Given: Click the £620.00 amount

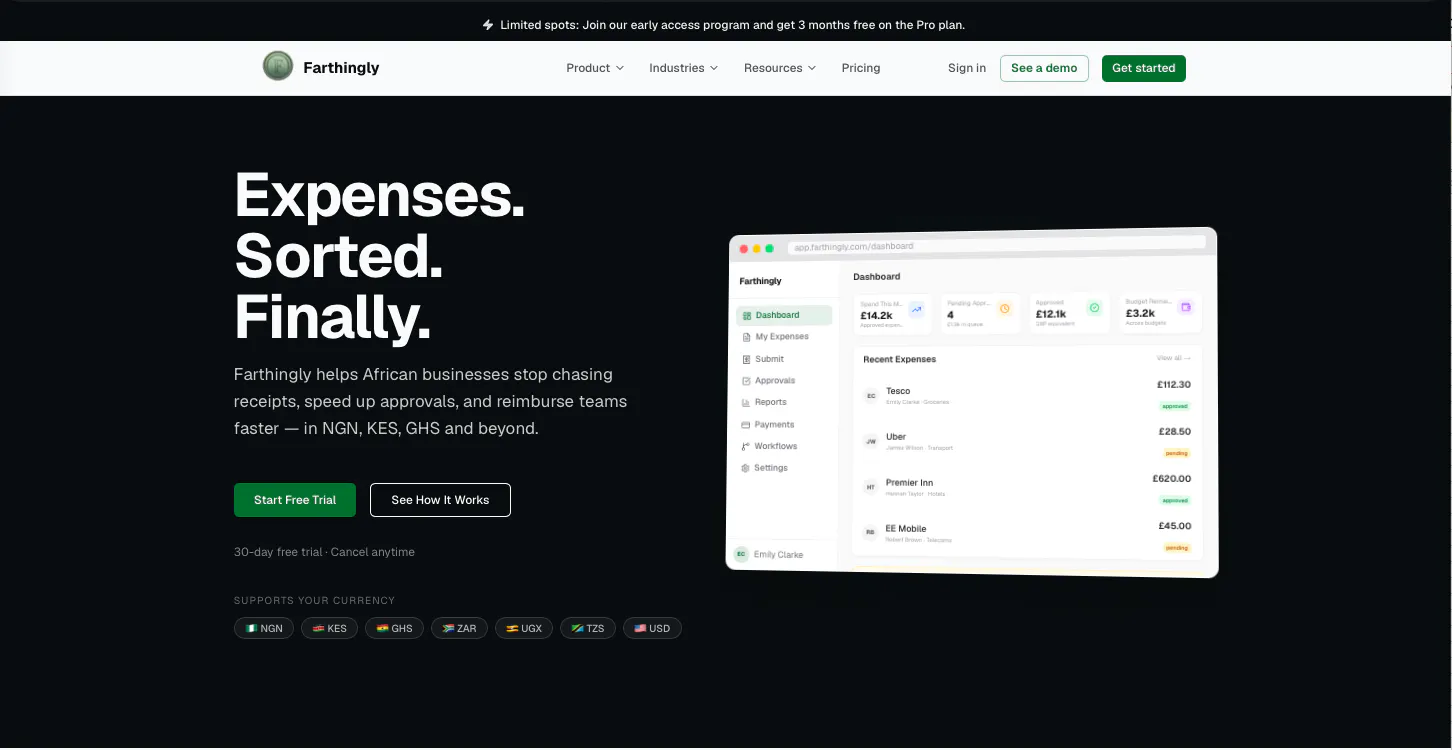Looking at the screenshot, I should 1172,478.
